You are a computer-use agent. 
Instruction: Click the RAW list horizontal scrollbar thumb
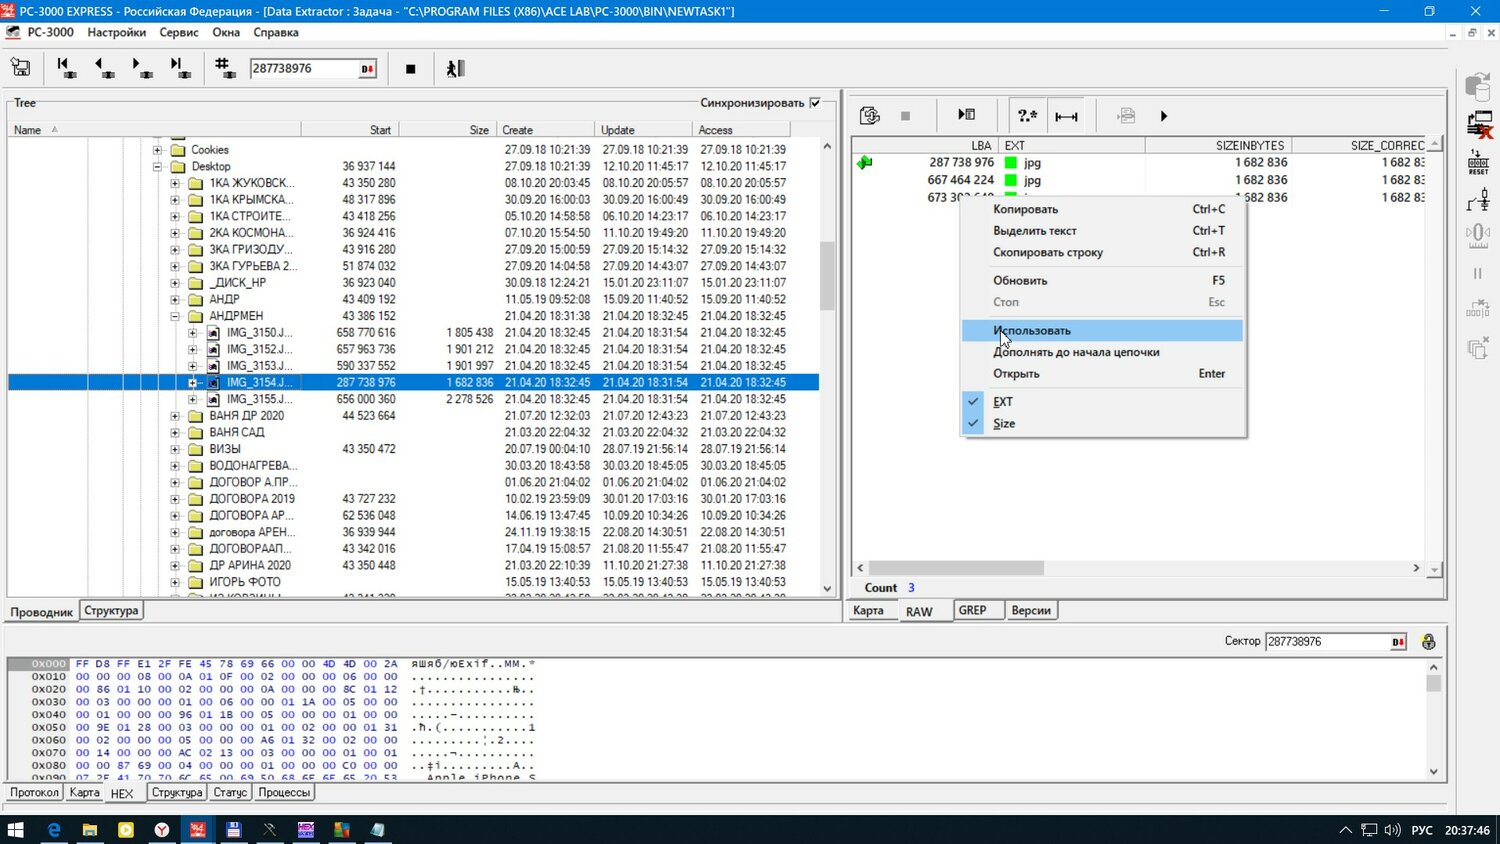pos(956,568)
